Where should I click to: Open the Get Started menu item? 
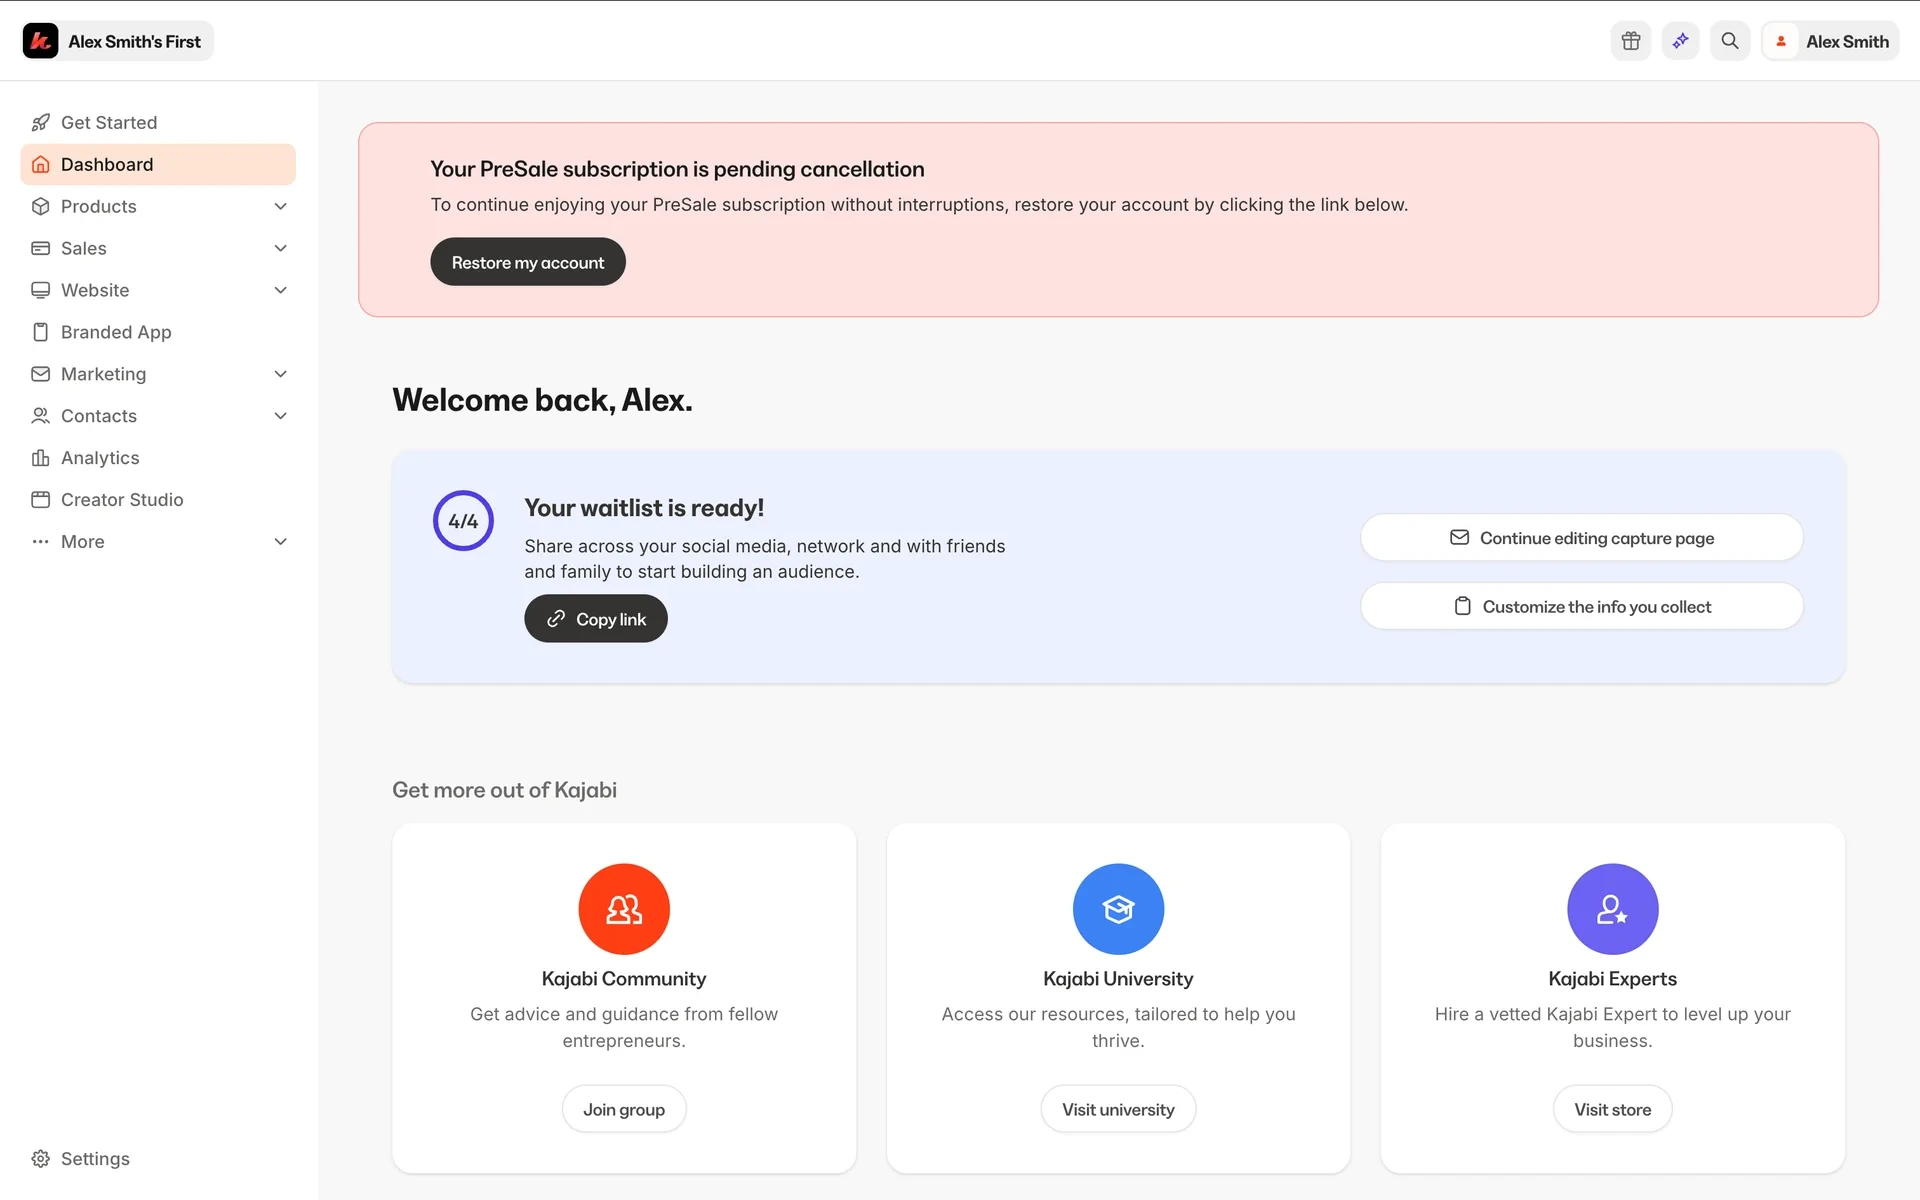point(158,122)
